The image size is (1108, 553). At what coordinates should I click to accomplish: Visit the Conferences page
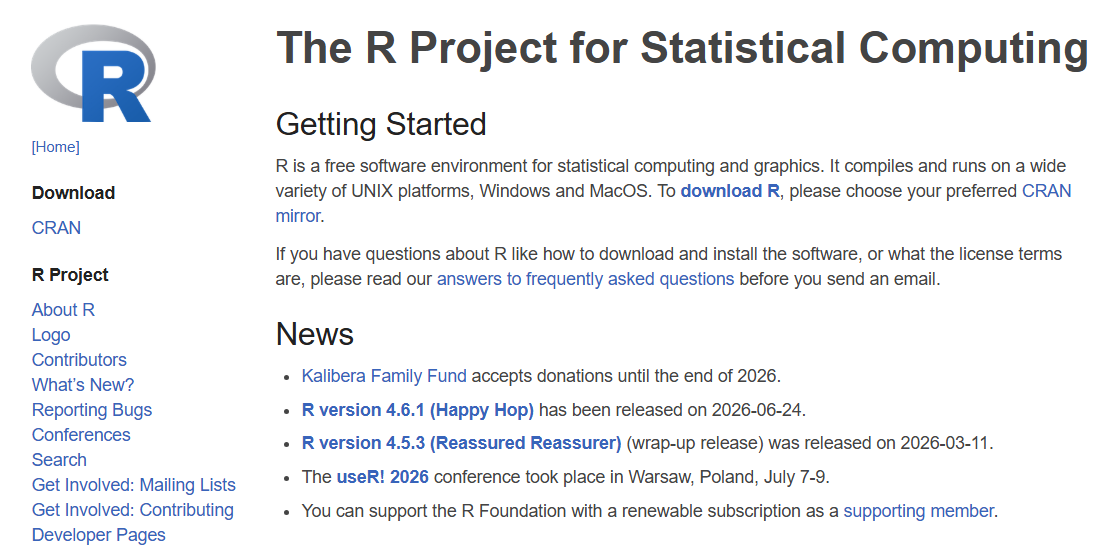pos(81,435)
